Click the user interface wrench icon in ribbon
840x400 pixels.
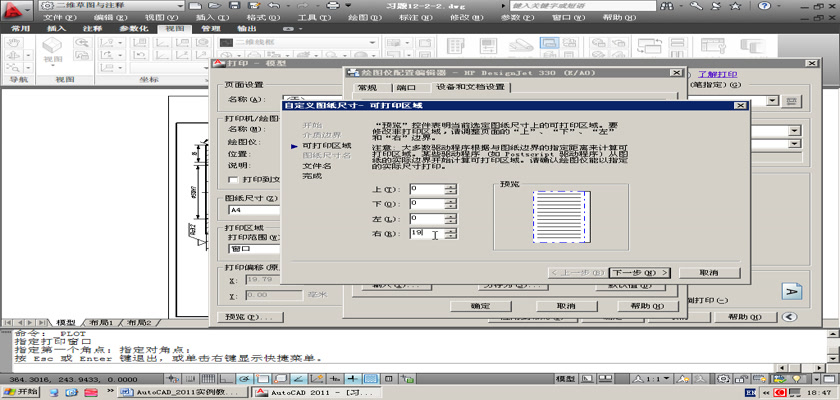pyautogui.click(x=712, y=46)
